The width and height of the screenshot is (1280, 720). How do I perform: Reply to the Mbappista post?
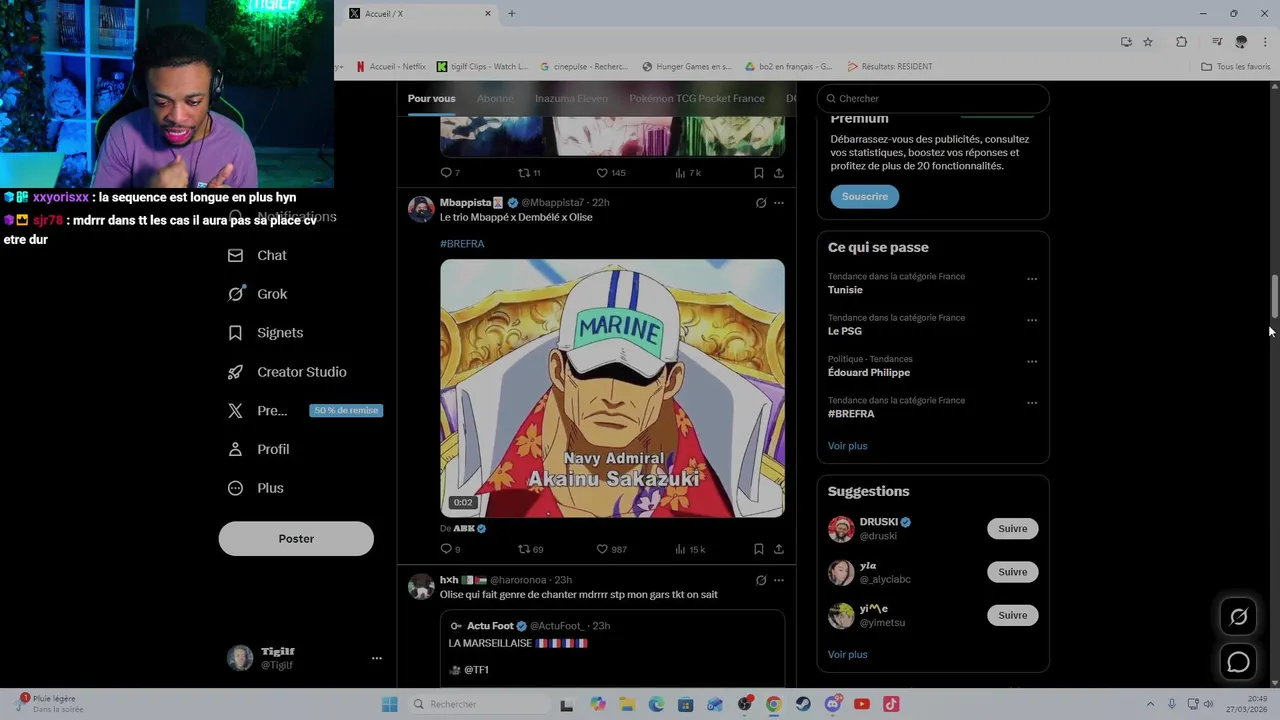click(450, 549)
